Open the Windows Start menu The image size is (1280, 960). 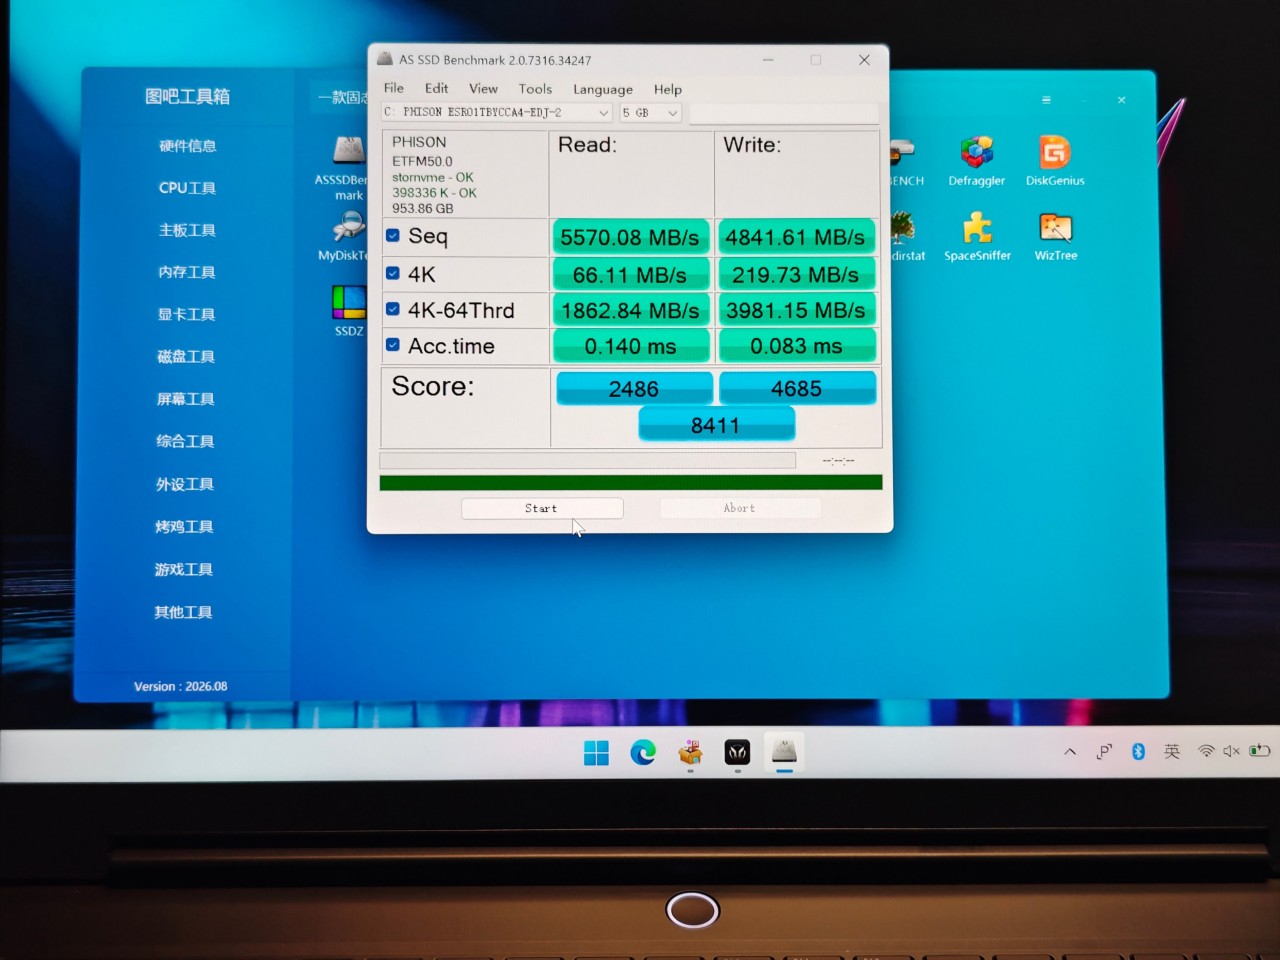click(x=596, y=753)
